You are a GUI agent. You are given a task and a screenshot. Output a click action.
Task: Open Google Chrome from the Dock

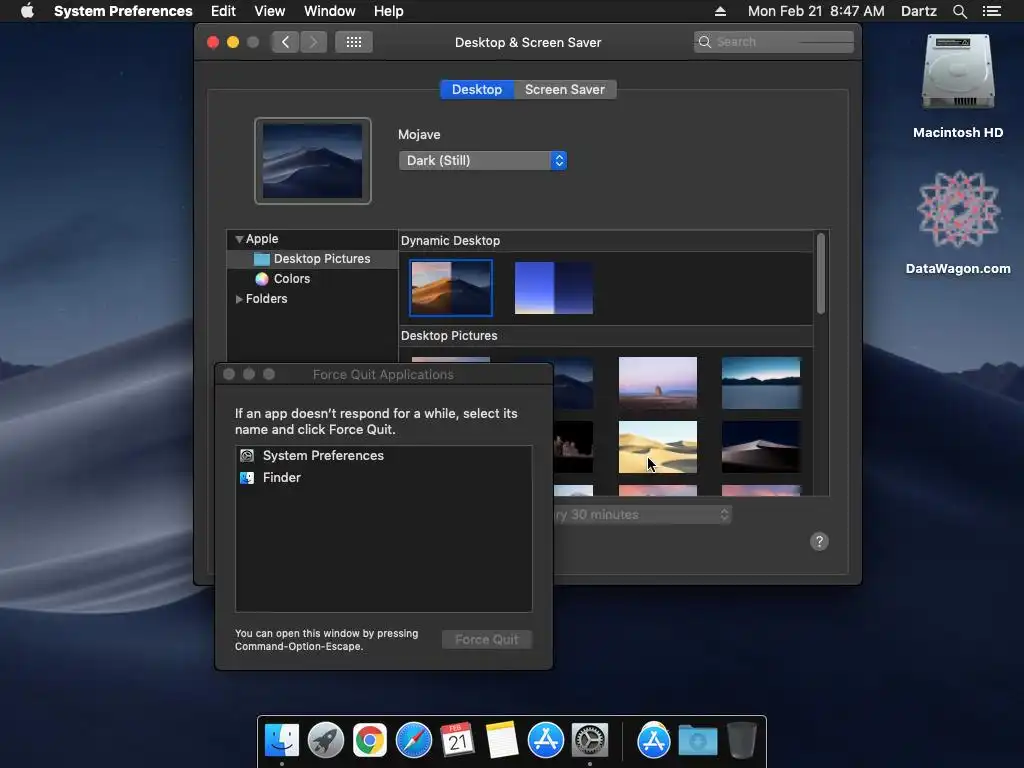click(x=370, y=741)
